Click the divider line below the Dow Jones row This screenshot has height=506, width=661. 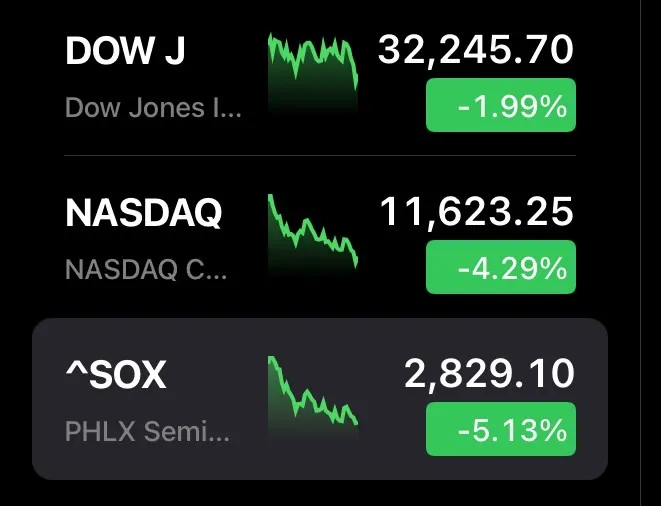click(x=320, y=156)
